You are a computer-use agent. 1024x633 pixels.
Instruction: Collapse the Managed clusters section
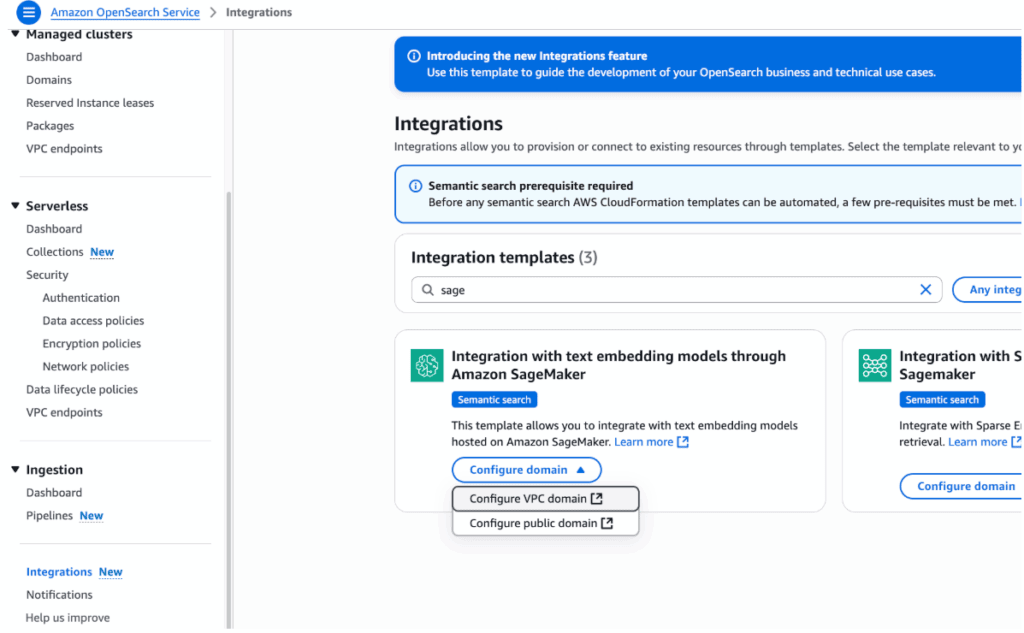14,33
